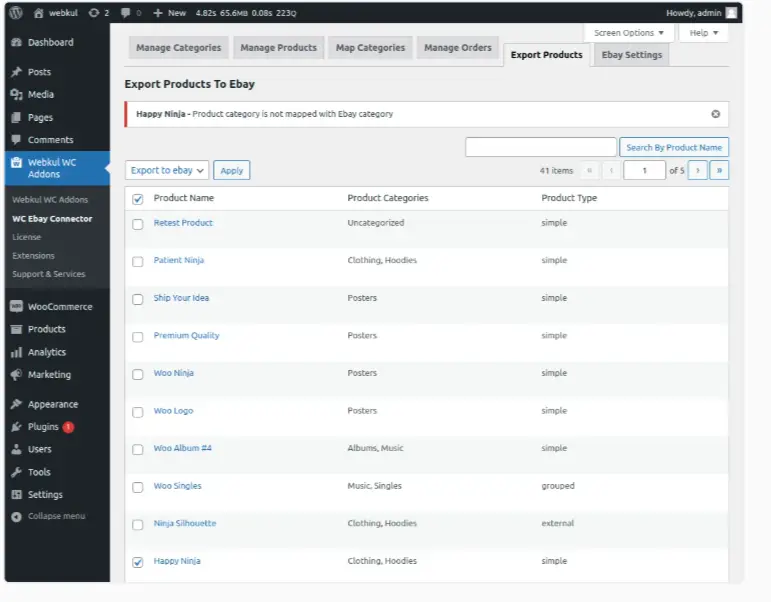Toggle the select-all checkbox beside Product Name

coord(138,199)
